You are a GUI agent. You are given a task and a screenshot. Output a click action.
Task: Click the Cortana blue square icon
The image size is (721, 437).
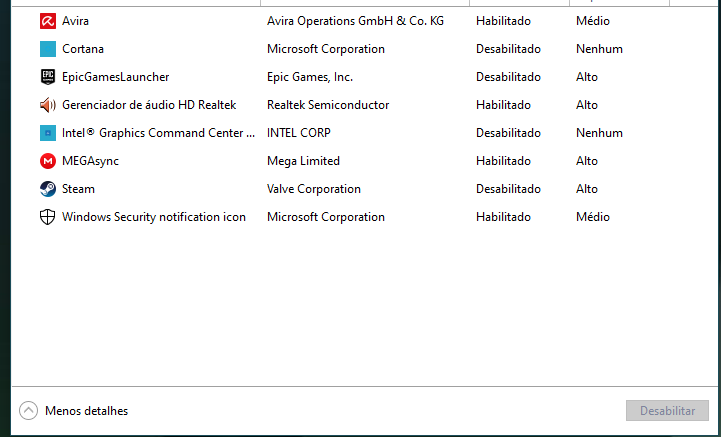[x=48, y=49]
